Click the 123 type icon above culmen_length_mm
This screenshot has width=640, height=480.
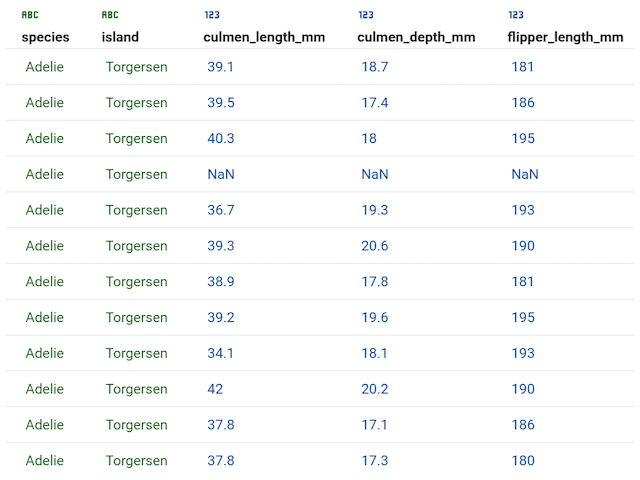(212, 15)
